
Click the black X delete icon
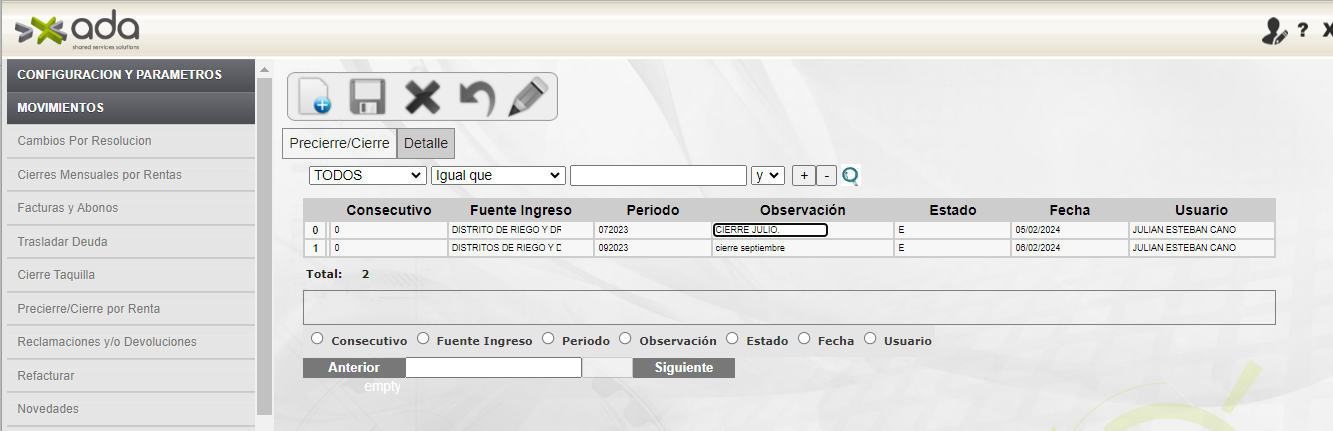coord(422,97)
